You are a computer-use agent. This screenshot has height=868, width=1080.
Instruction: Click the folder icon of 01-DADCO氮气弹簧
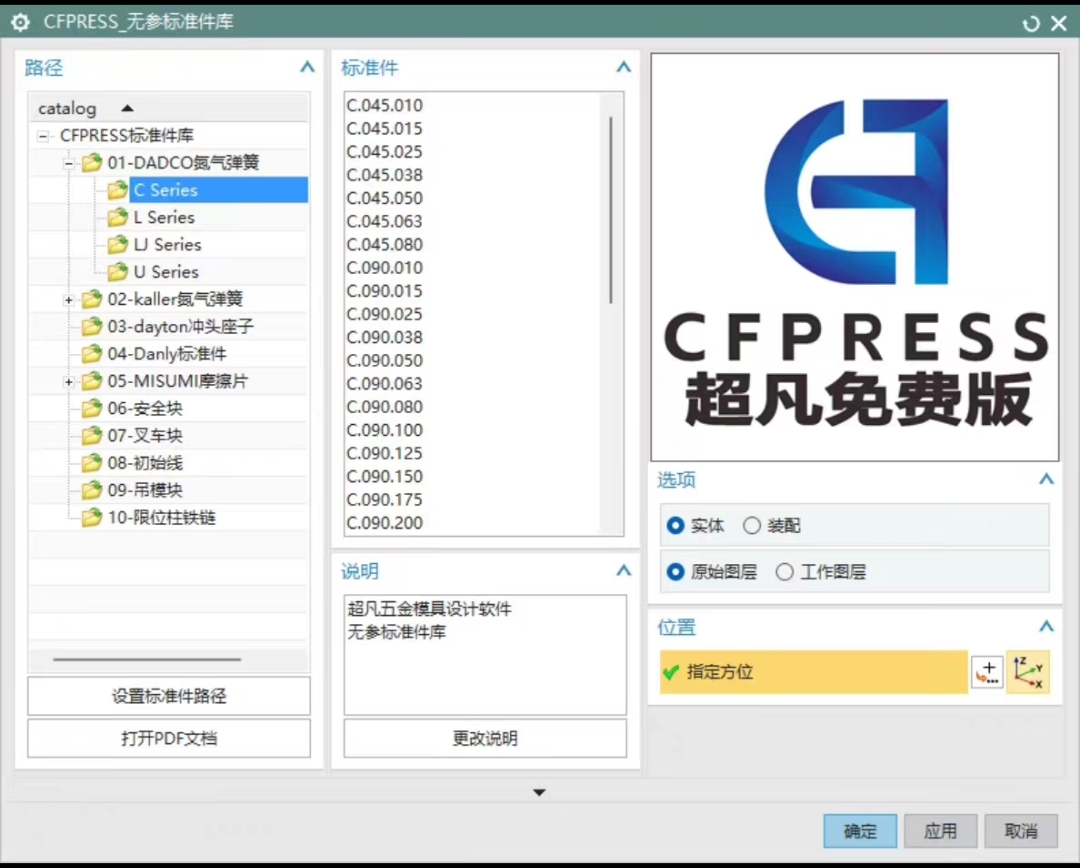point(92,163)
